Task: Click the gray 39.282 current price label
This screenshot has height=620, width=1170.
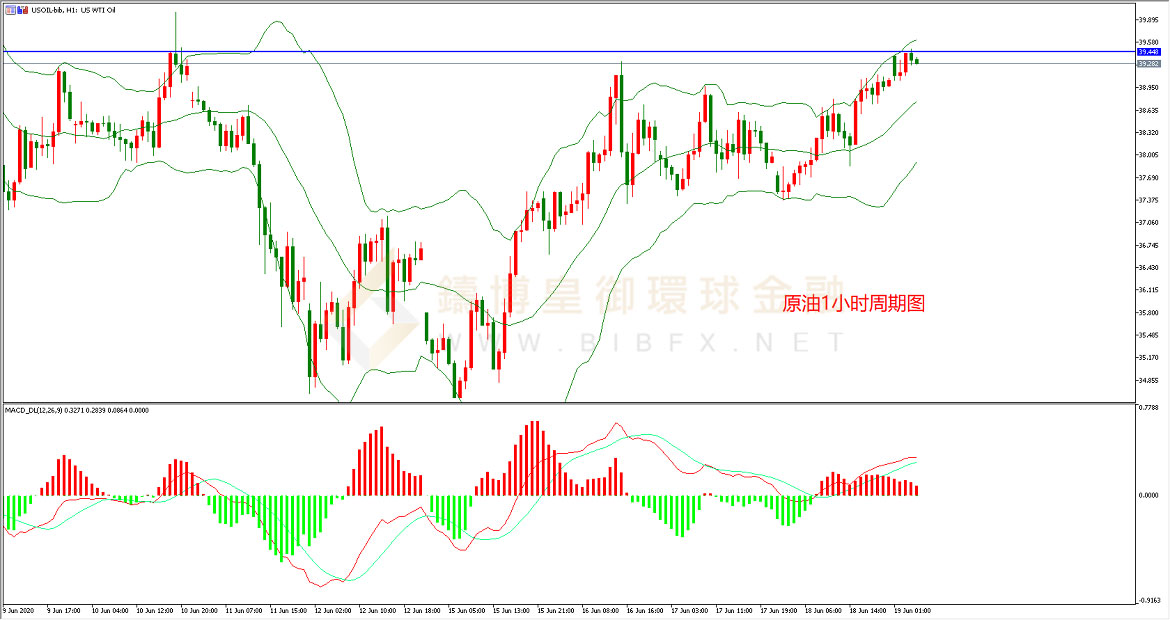Action: [1148, 64]
